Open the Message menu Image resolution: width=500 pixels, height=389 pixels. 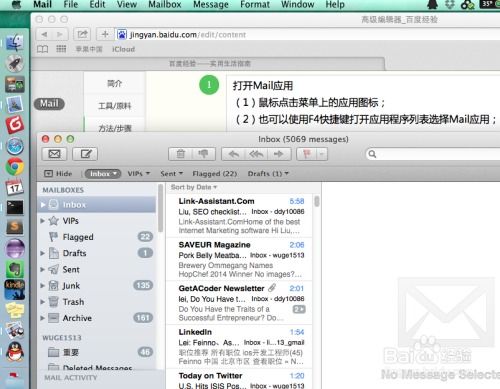(x=211, y=5)
